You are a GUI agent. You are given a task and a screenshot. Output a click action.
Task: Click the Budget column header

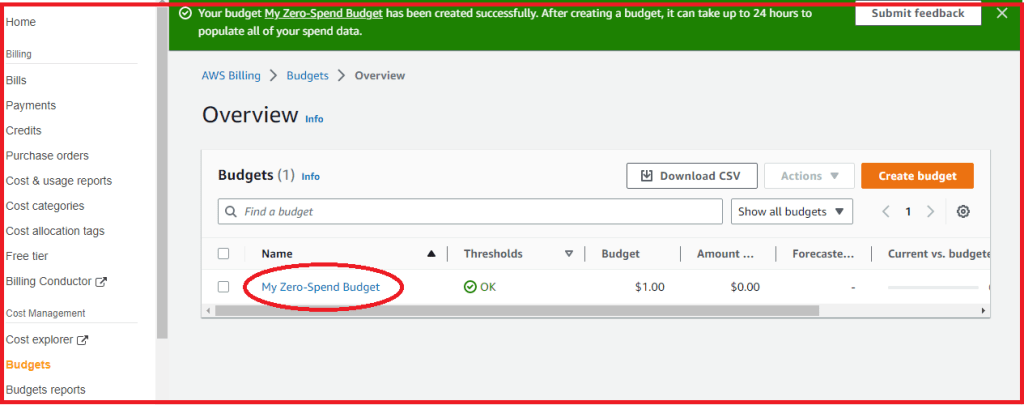tap(620, 253)
